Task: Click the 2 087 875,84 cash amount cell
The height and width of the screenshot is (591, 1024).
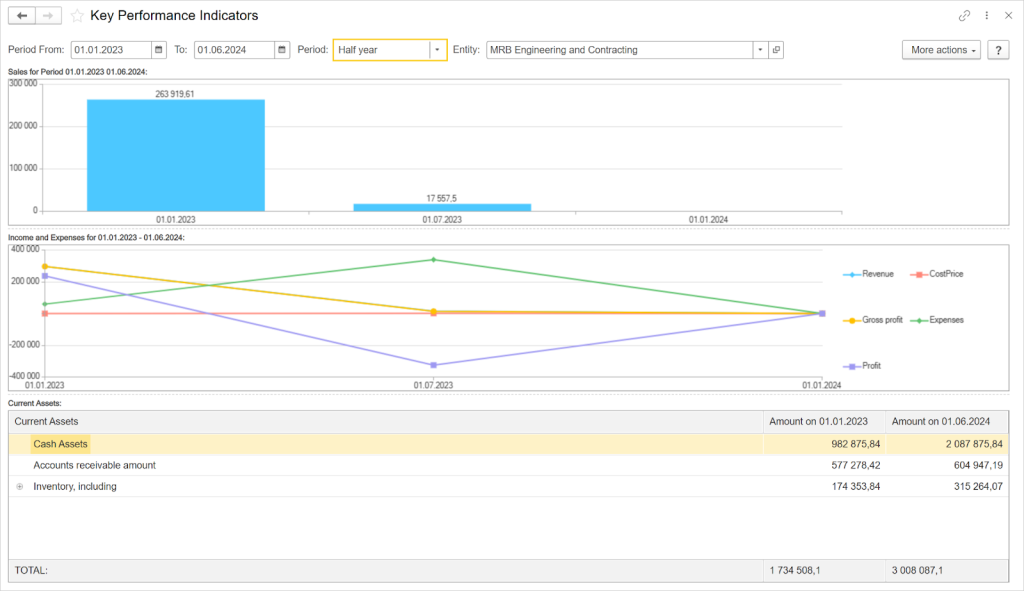Action: coord(947,444)
